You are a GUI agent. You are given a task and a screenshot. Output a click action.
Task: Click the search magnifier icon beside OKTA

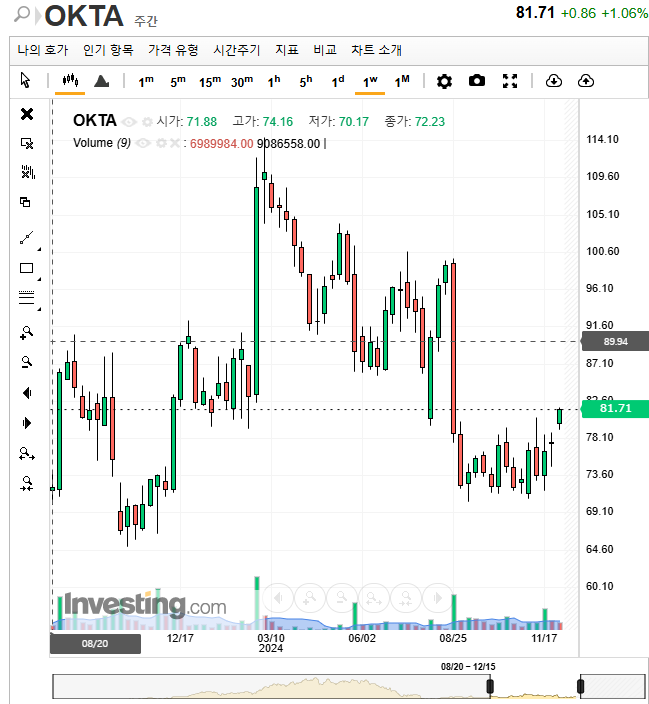pyautogui.click(x=22, y=14)
